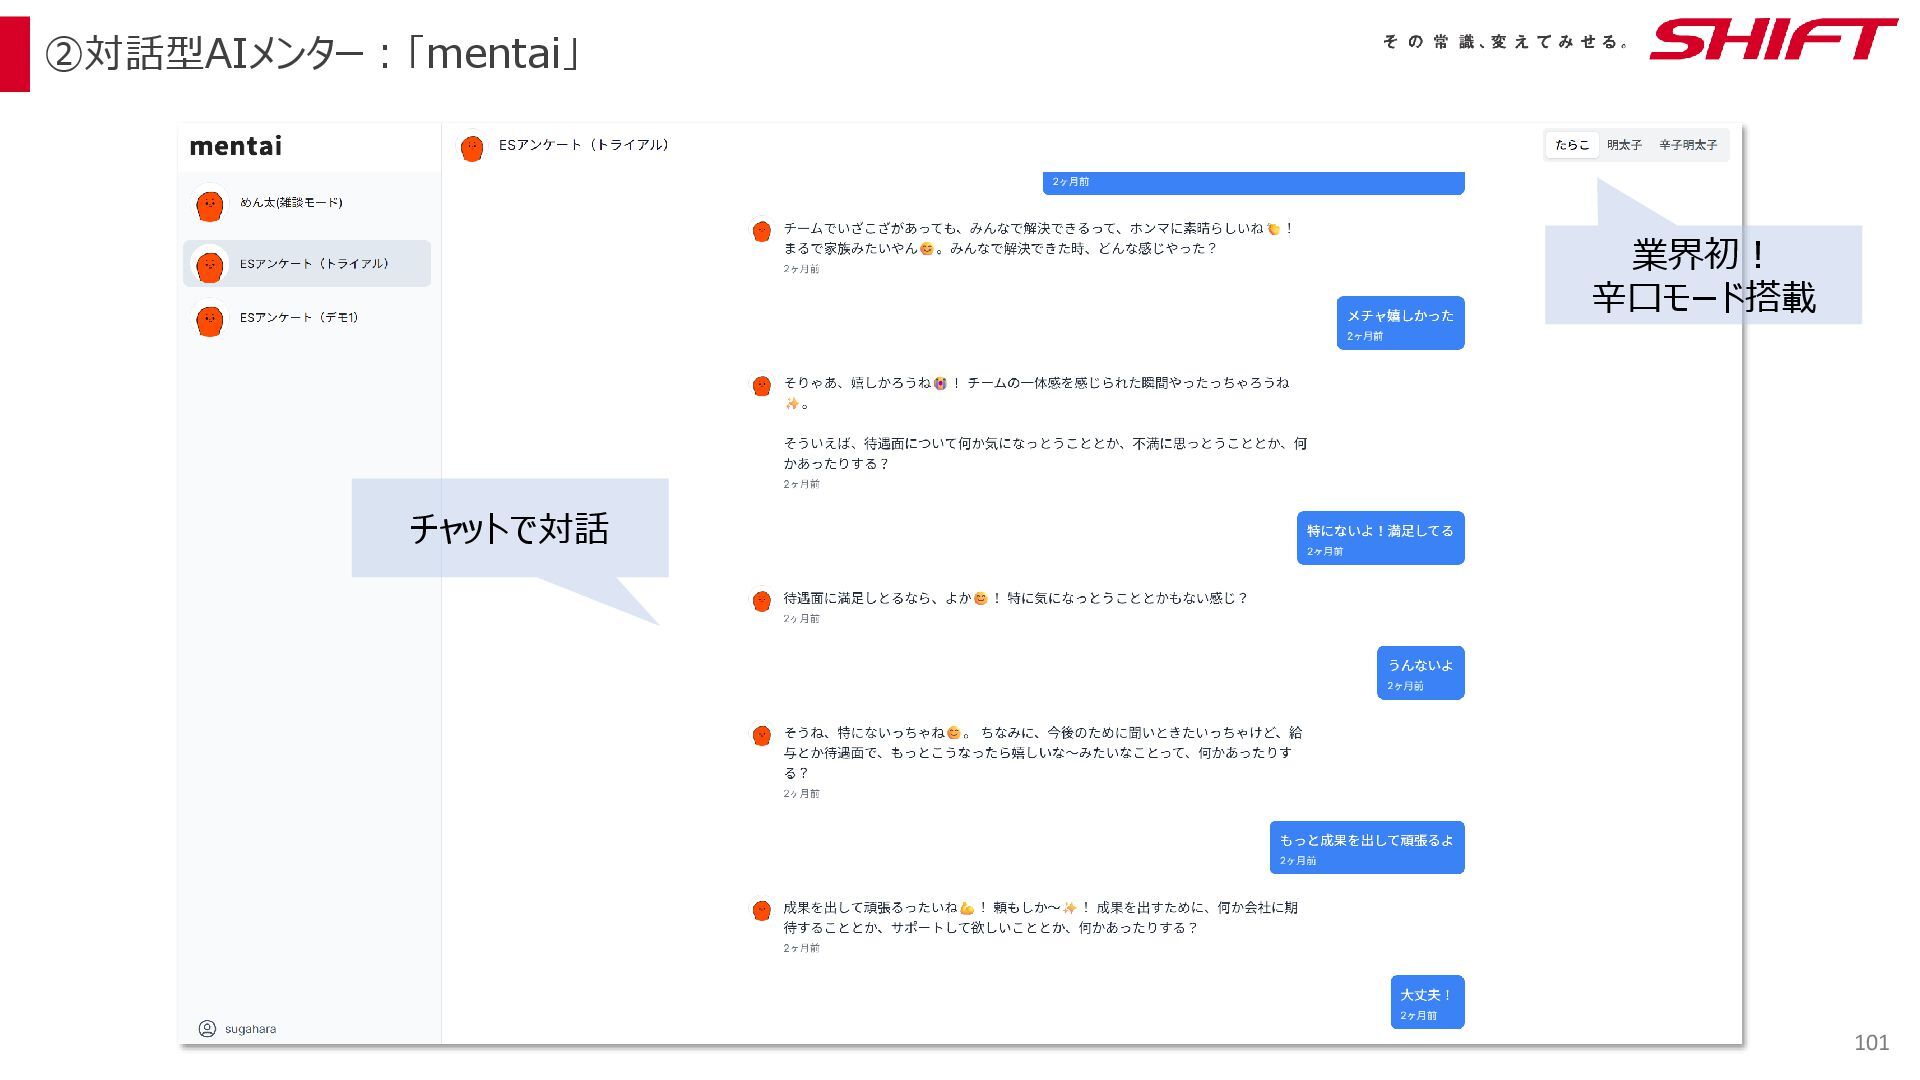Screen dimensions: 1920x1080
Task: Click the sugahara user profile icon
Action: pos(207,1028)
